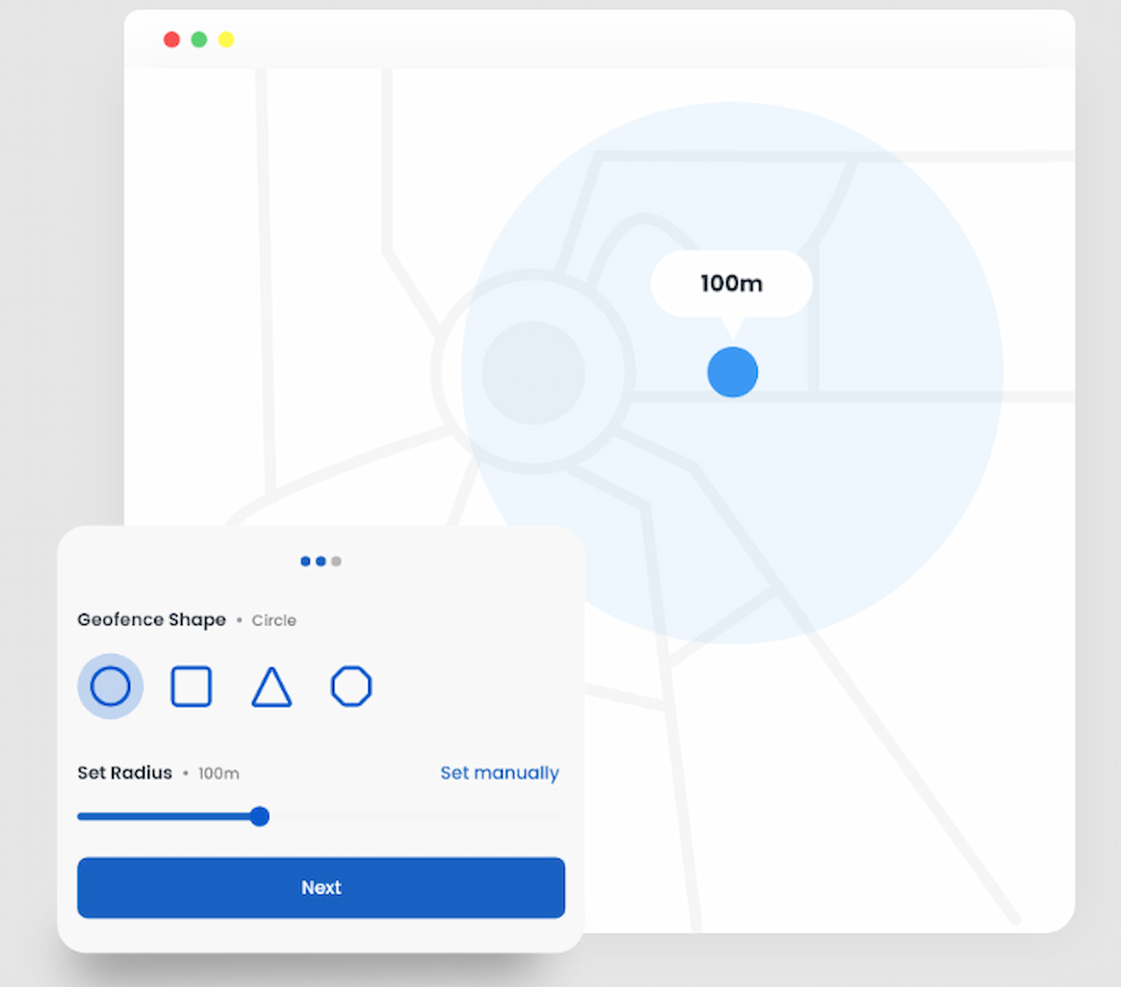This screenshot has height=987, width=1121.
Task: Select the square geofence shape
Action: 191,686
